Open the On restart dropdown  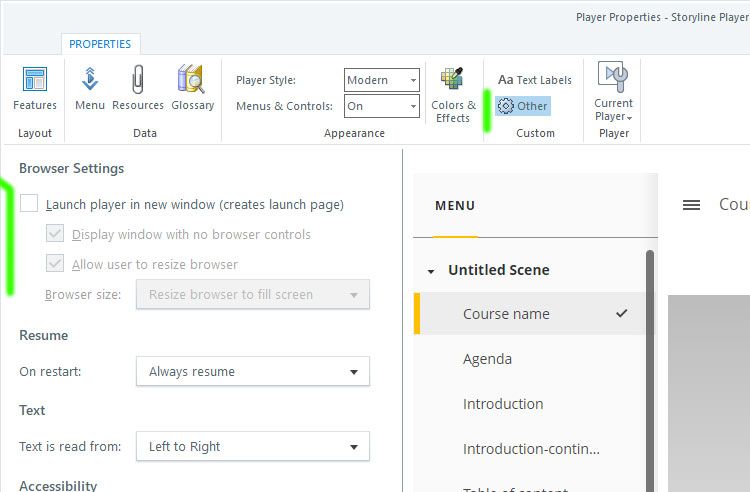252,372
